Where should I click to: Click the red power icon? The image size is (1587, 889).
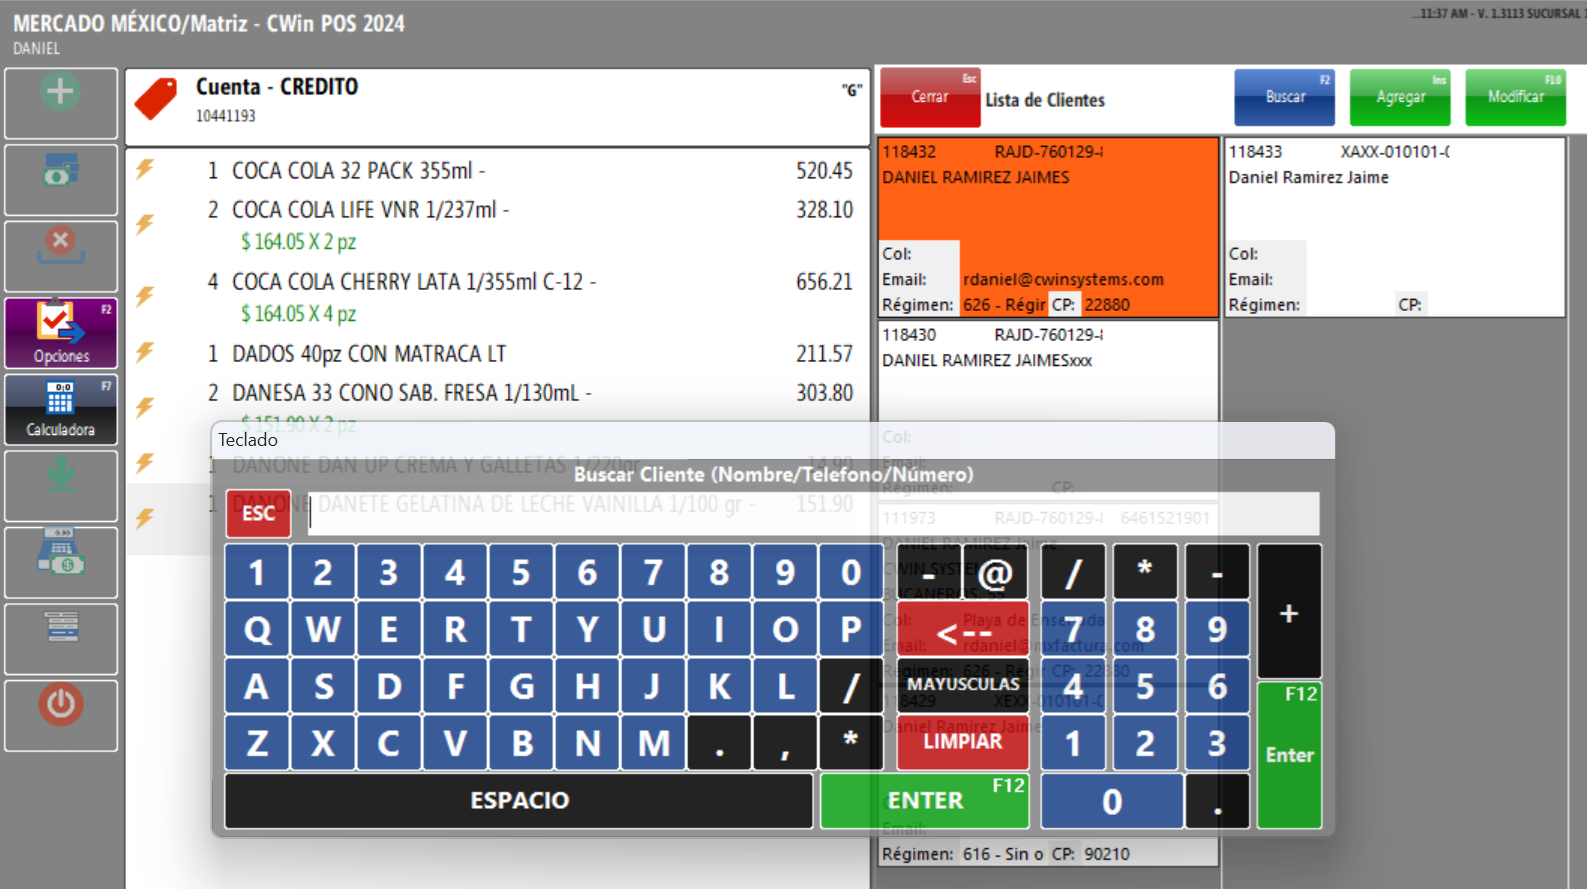[60, 705]
